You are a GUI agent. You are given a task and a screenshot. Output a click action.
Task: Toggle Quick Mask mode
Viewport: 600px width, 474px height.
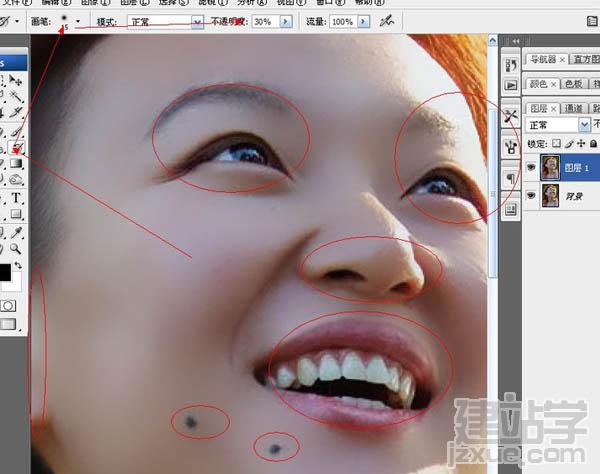pos(8,306)
